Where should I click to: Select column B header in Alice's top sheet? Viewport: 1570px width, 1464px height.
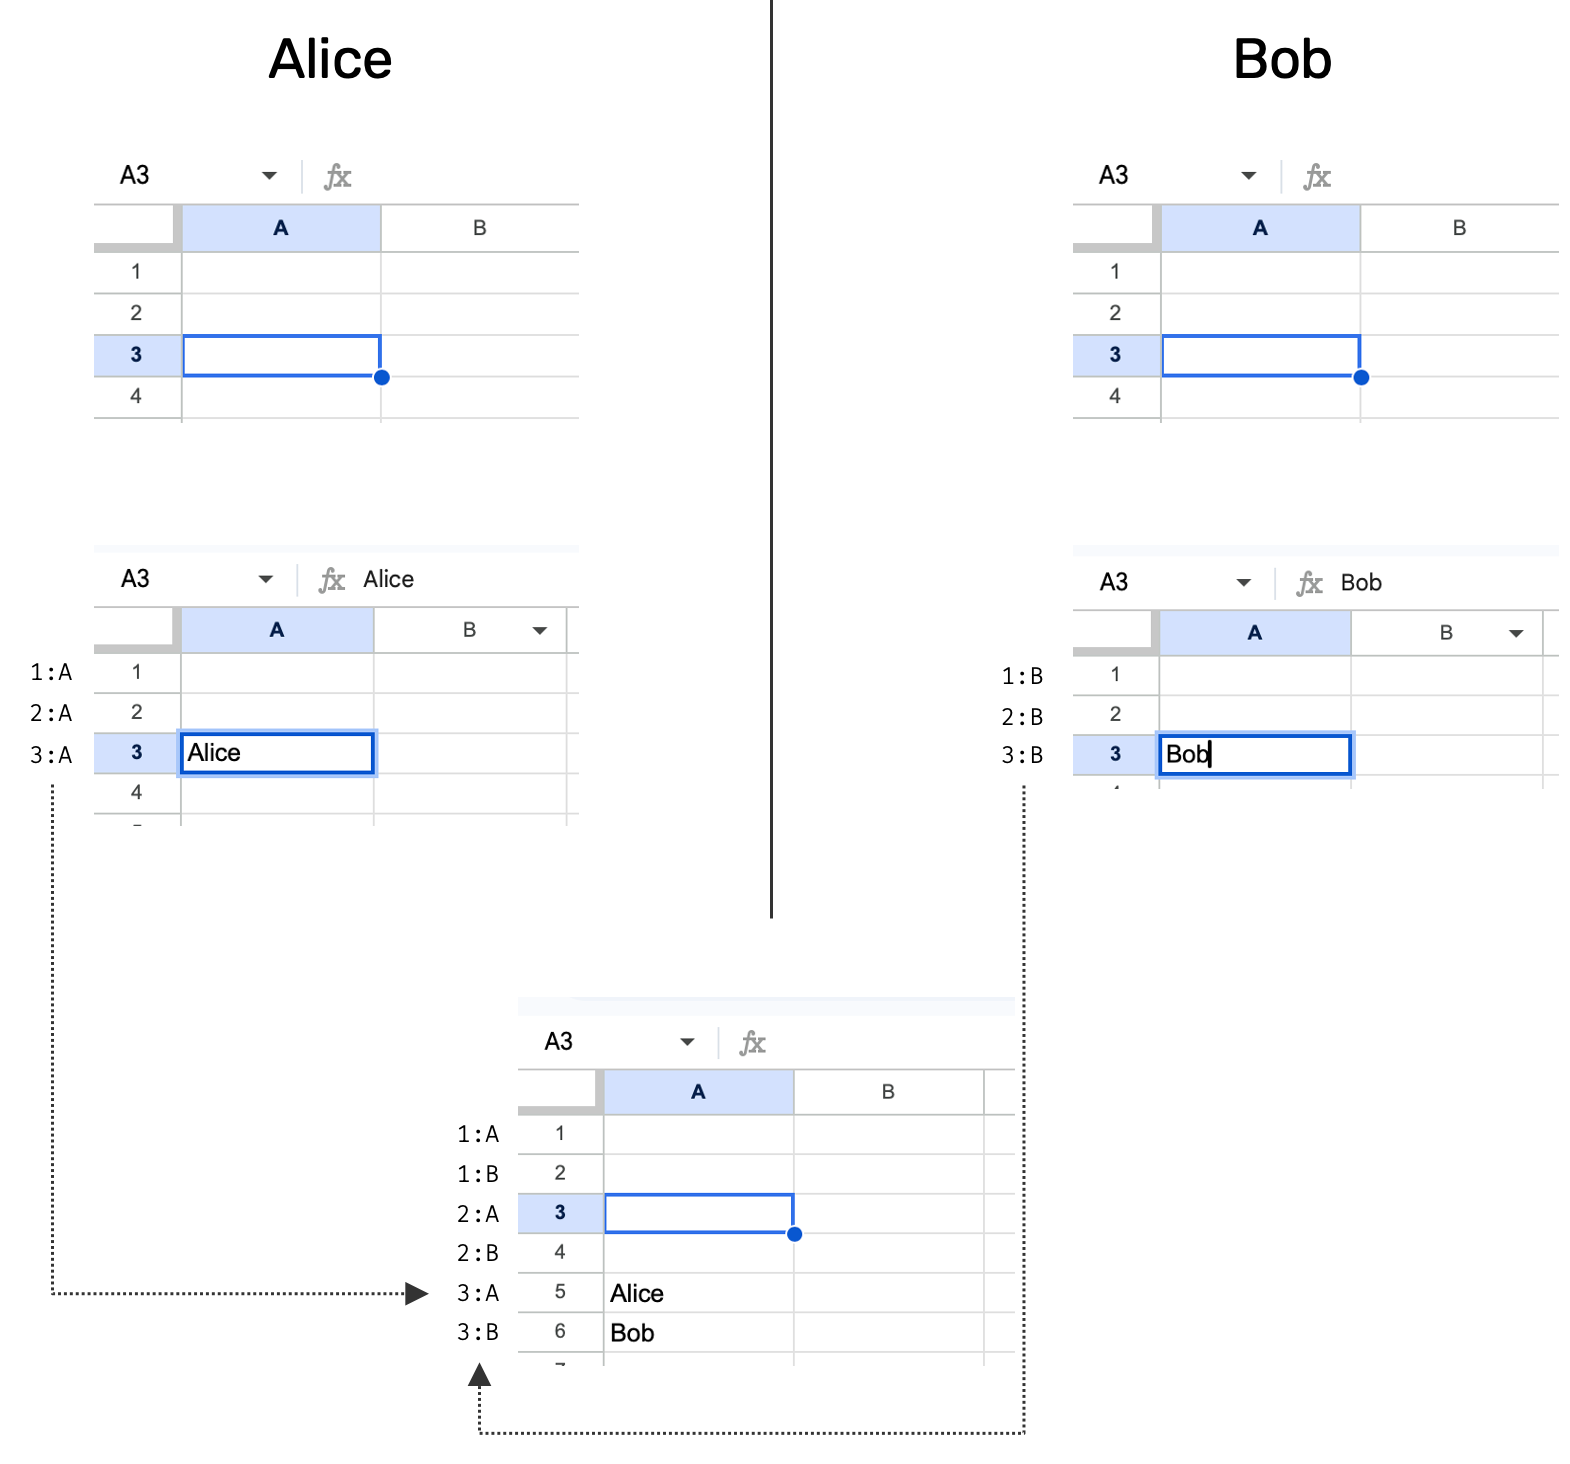480,228
